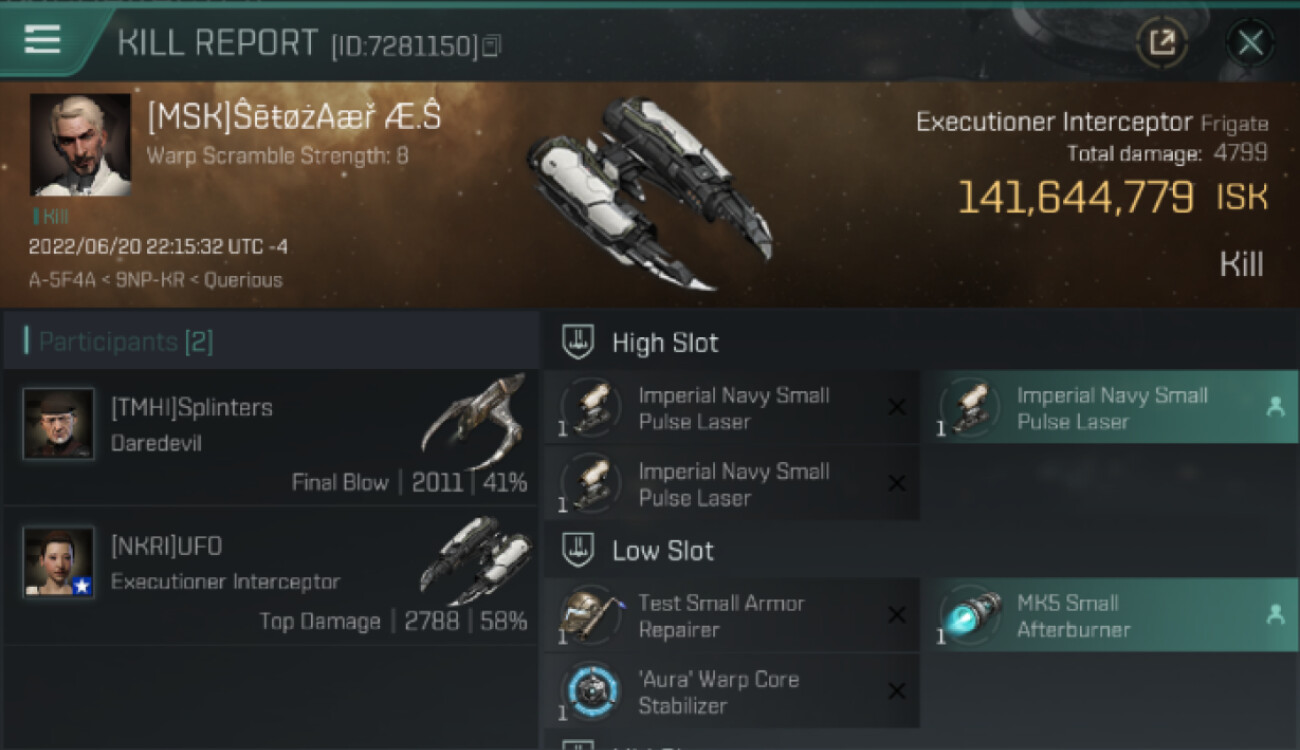
Task: Open the highlighted Imperial Navy Small Pulse Laser
Action: click(x=1108, y=408)
